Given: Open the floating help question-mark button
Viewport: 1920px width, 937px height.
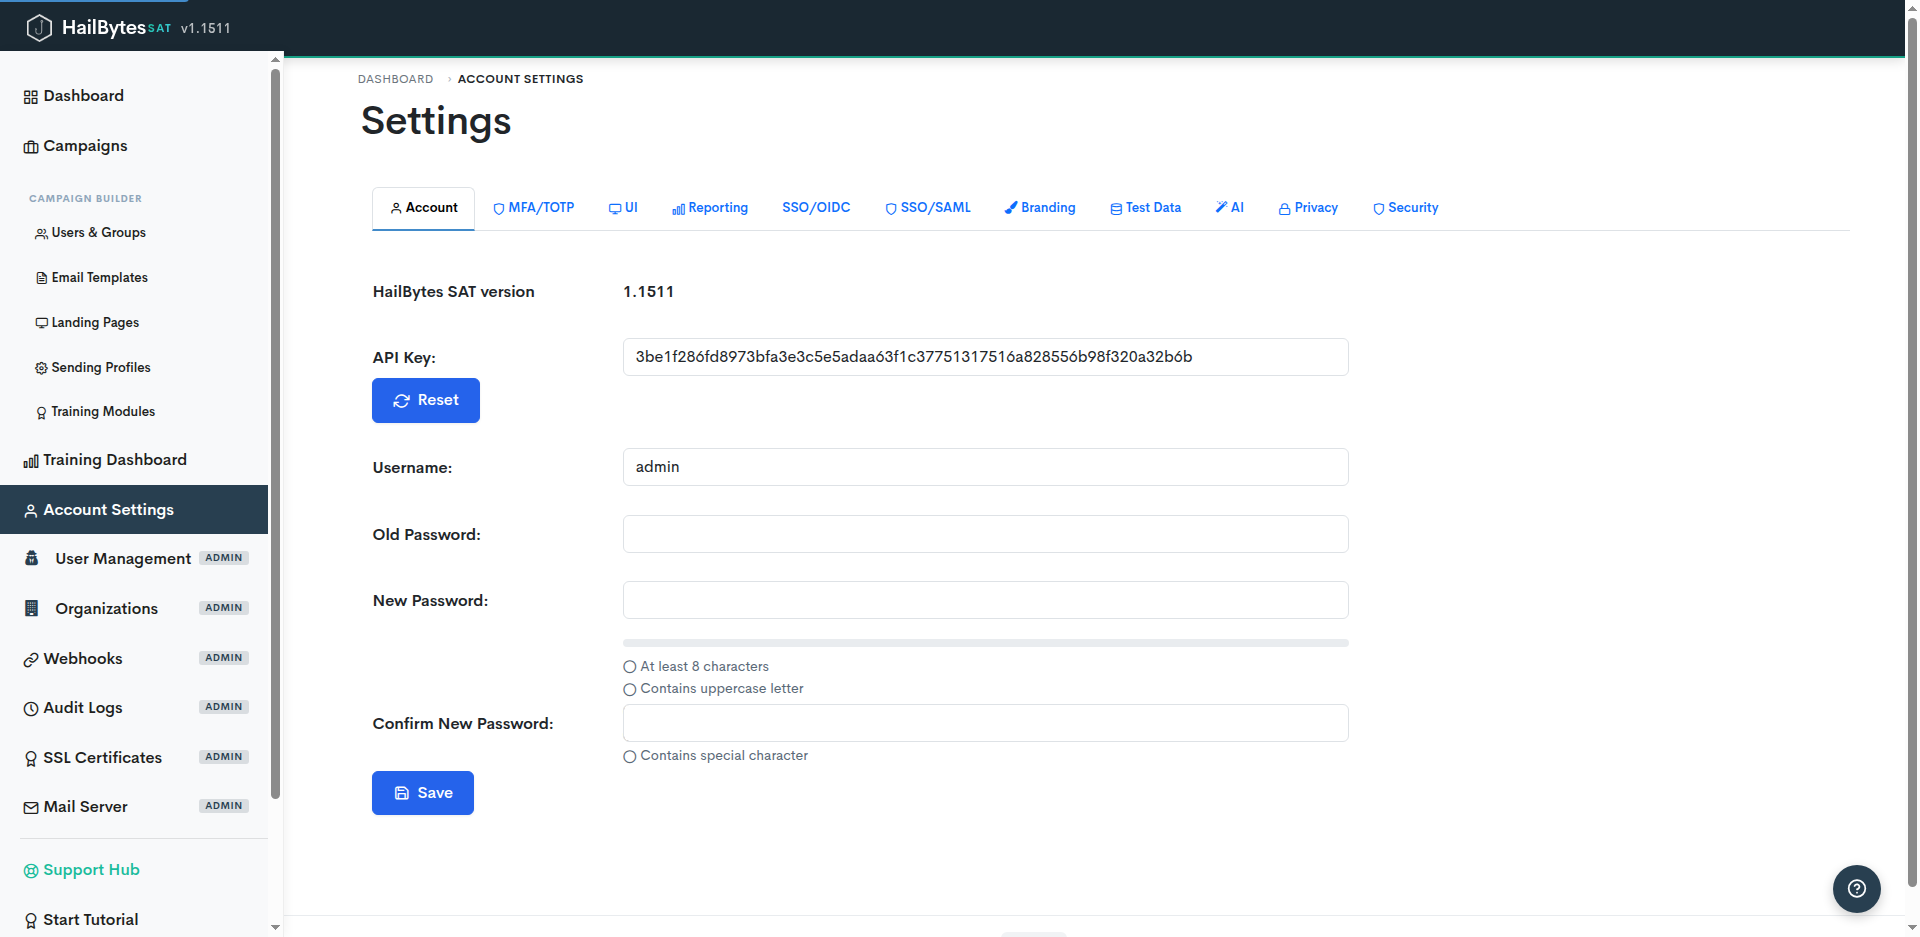Looking at the screenshot, I should [1857, 889].
